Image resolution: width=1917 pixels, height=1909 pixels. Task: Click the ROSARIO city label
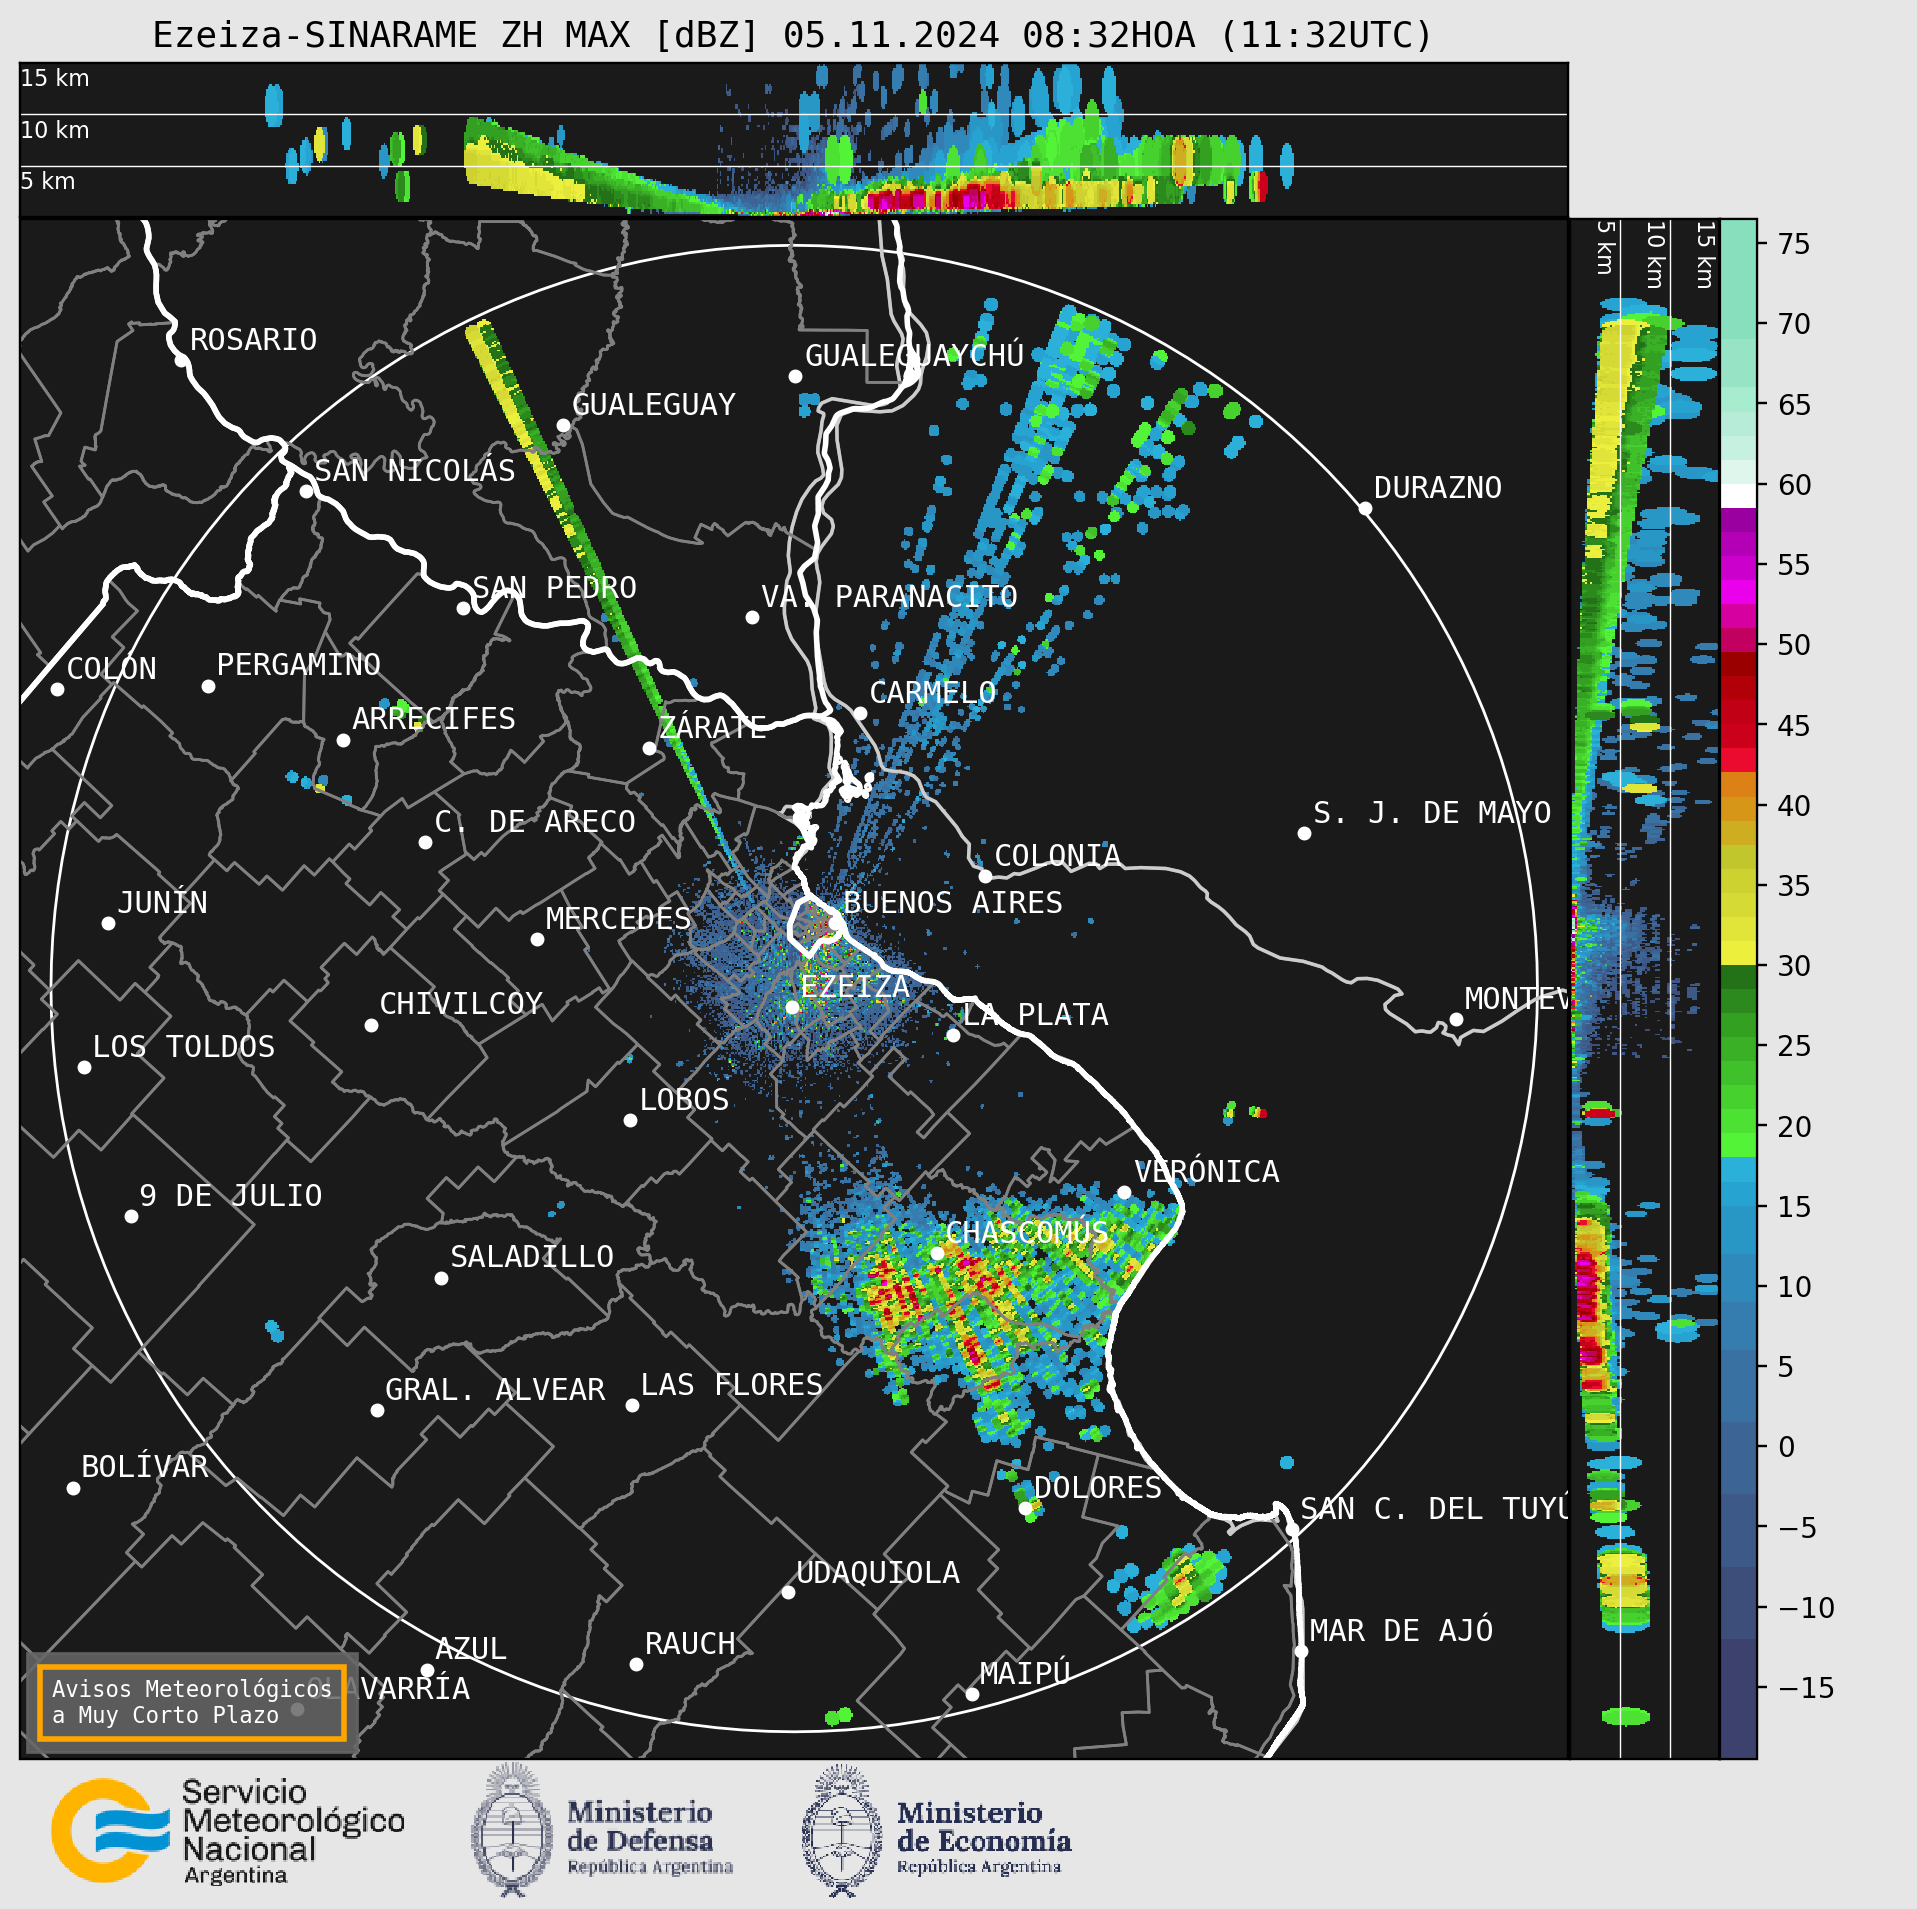point(253,340)
